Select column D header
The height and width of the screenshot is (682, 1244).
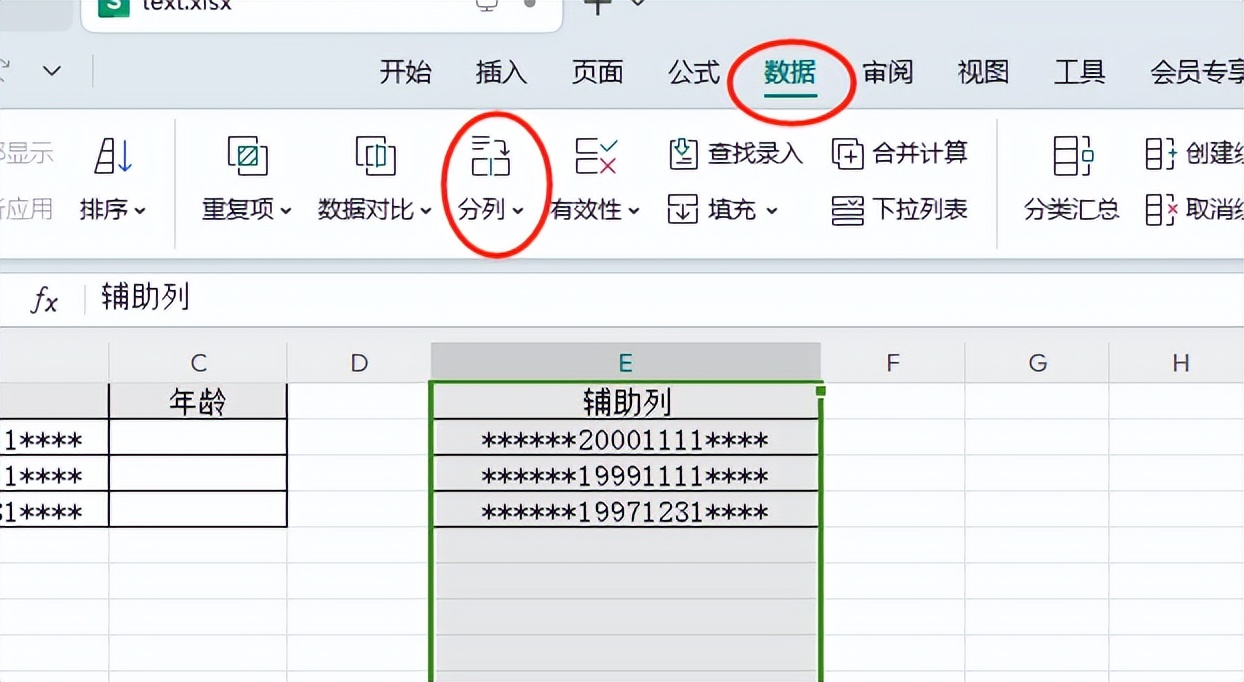359,363
